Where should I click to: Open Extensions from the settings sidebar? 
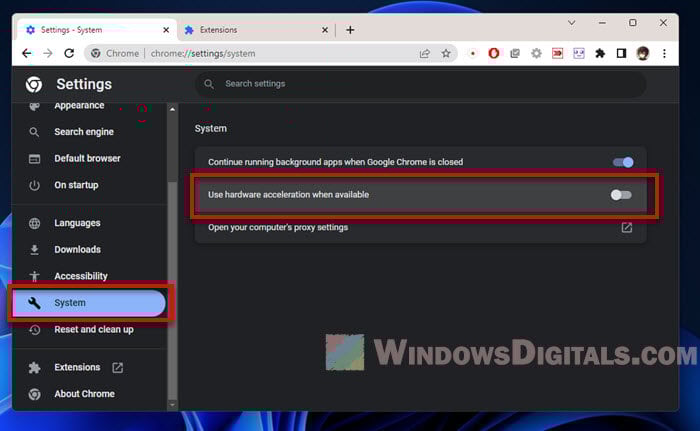coord(77,367)
